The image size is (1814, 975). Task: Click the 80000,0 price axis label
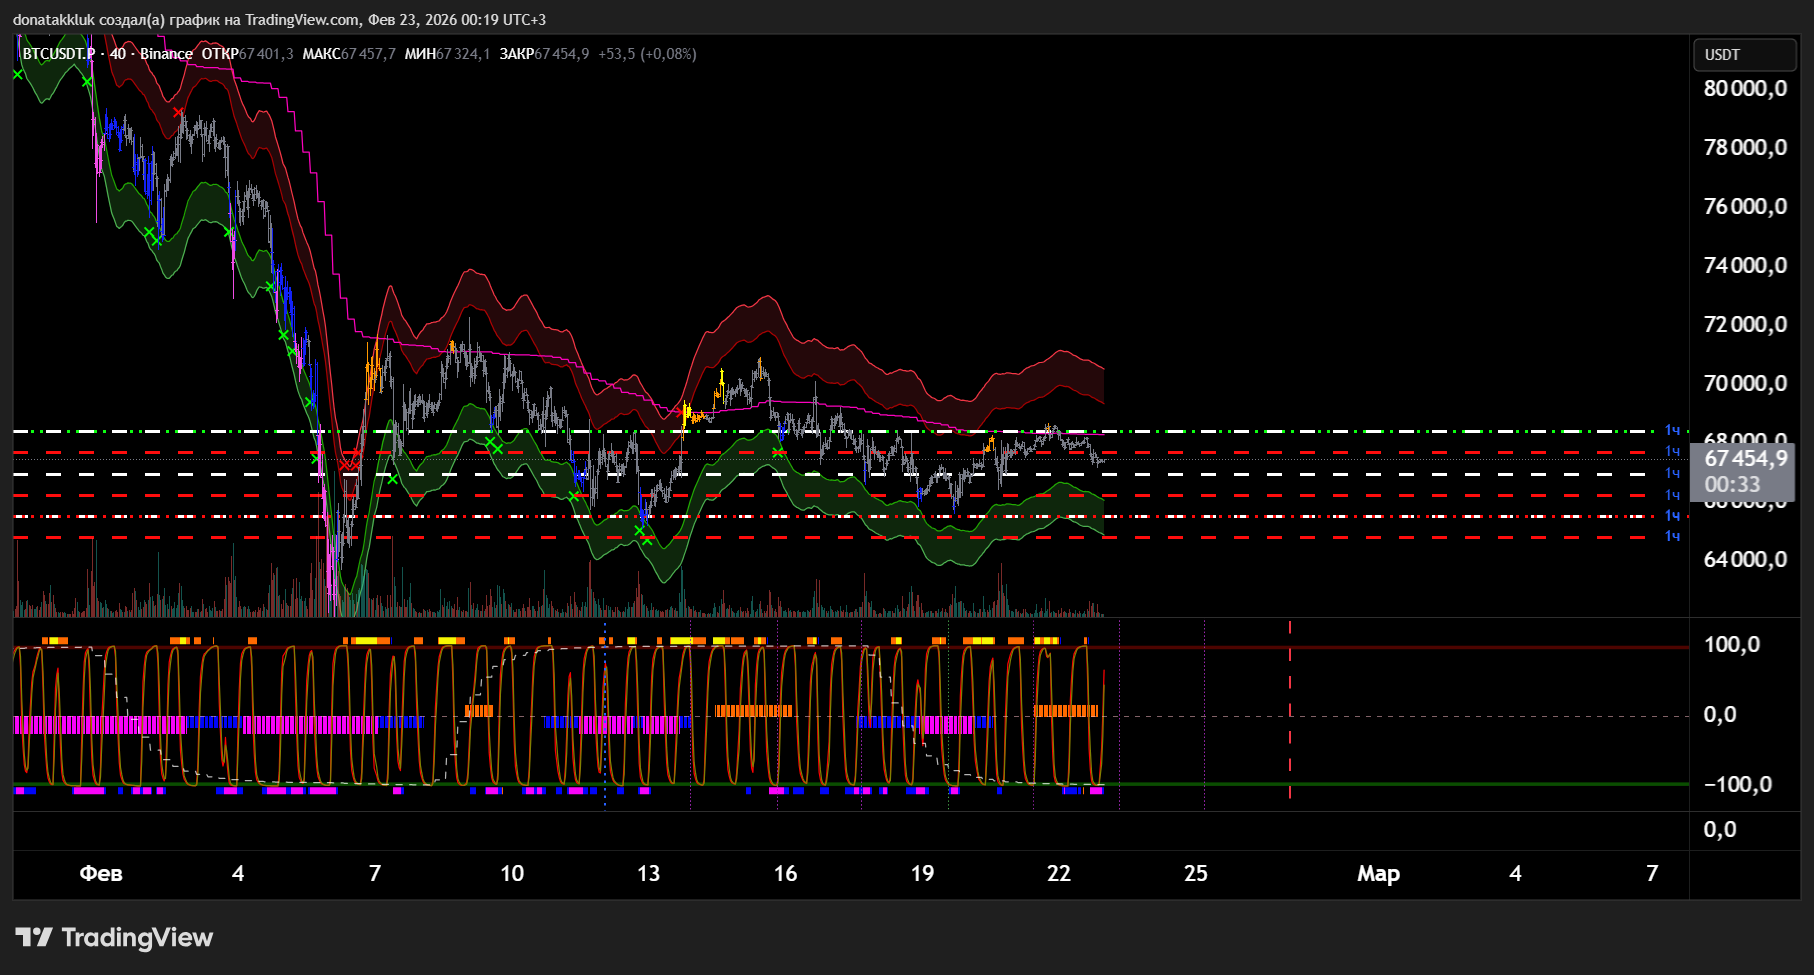[1745, 89]
